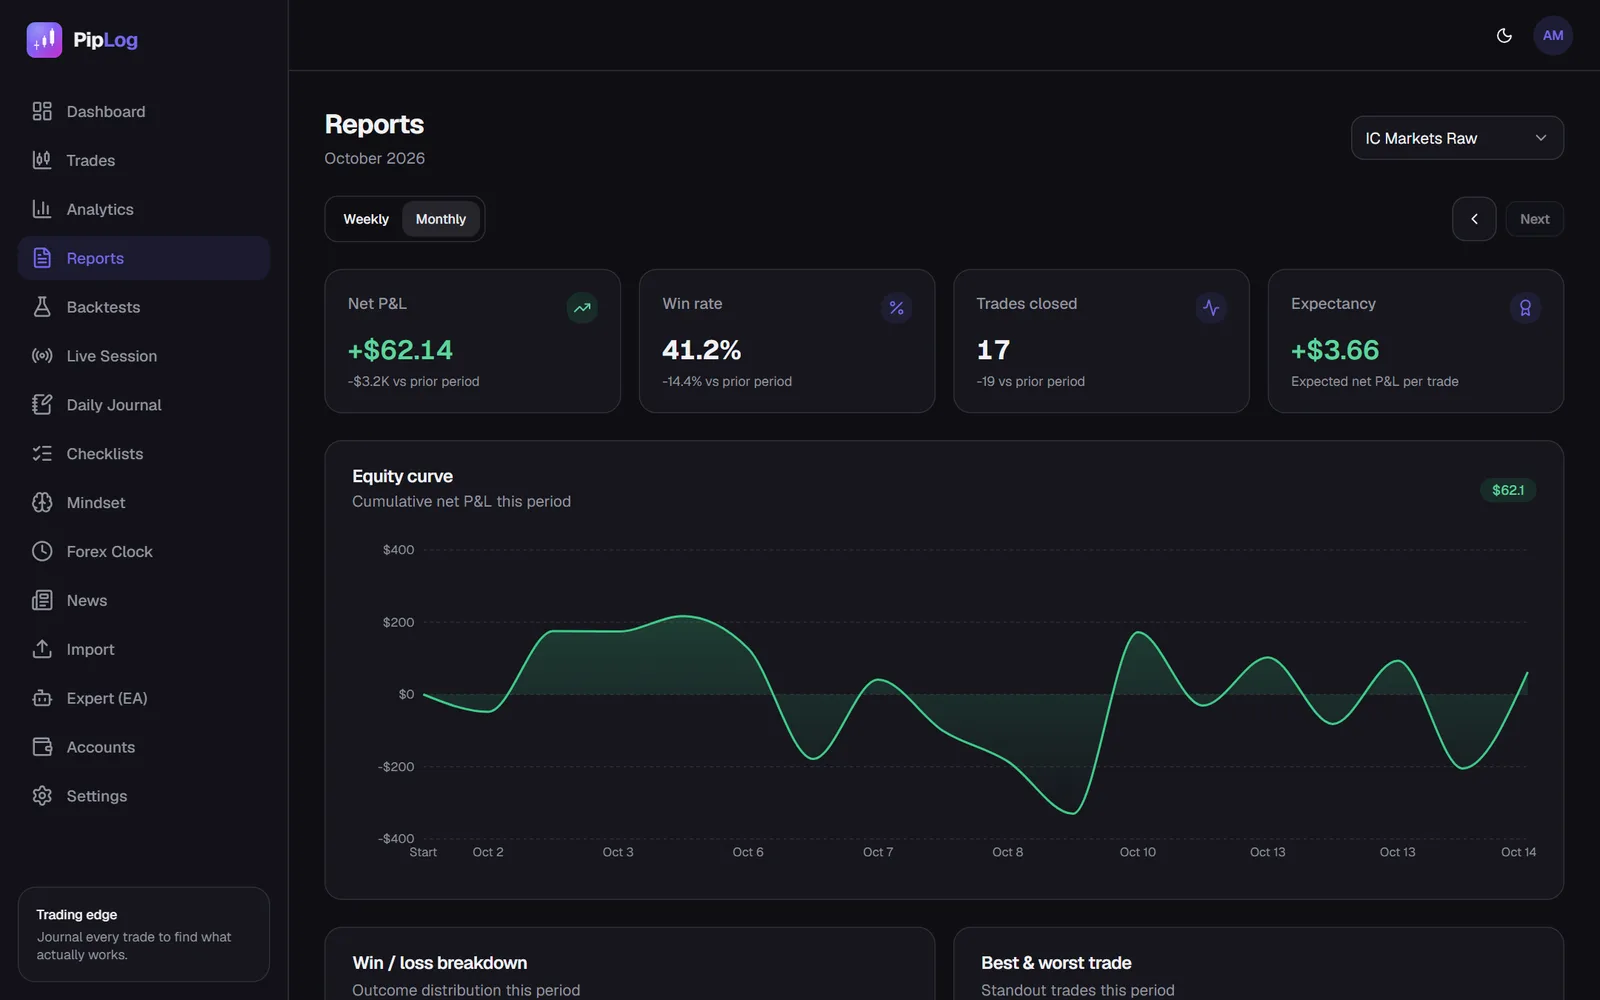Open Trades page label
Viewport: 1600px width, 1000px height.
coord(91,161)
